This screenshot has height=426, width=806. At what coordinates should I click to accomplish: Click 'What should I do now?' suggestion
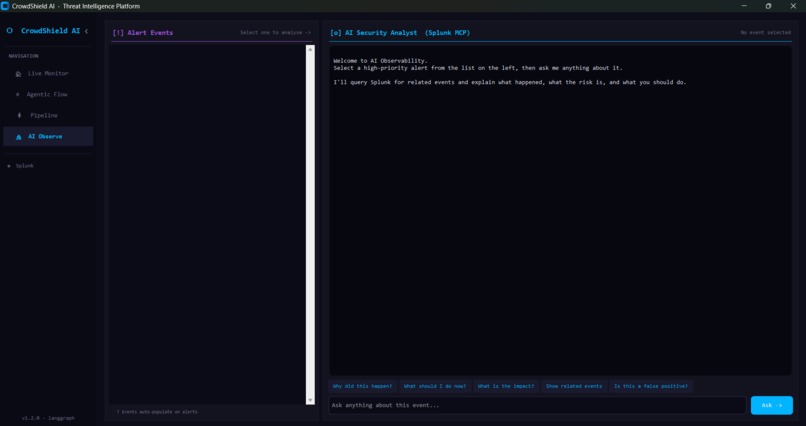[x=435, y=386]
